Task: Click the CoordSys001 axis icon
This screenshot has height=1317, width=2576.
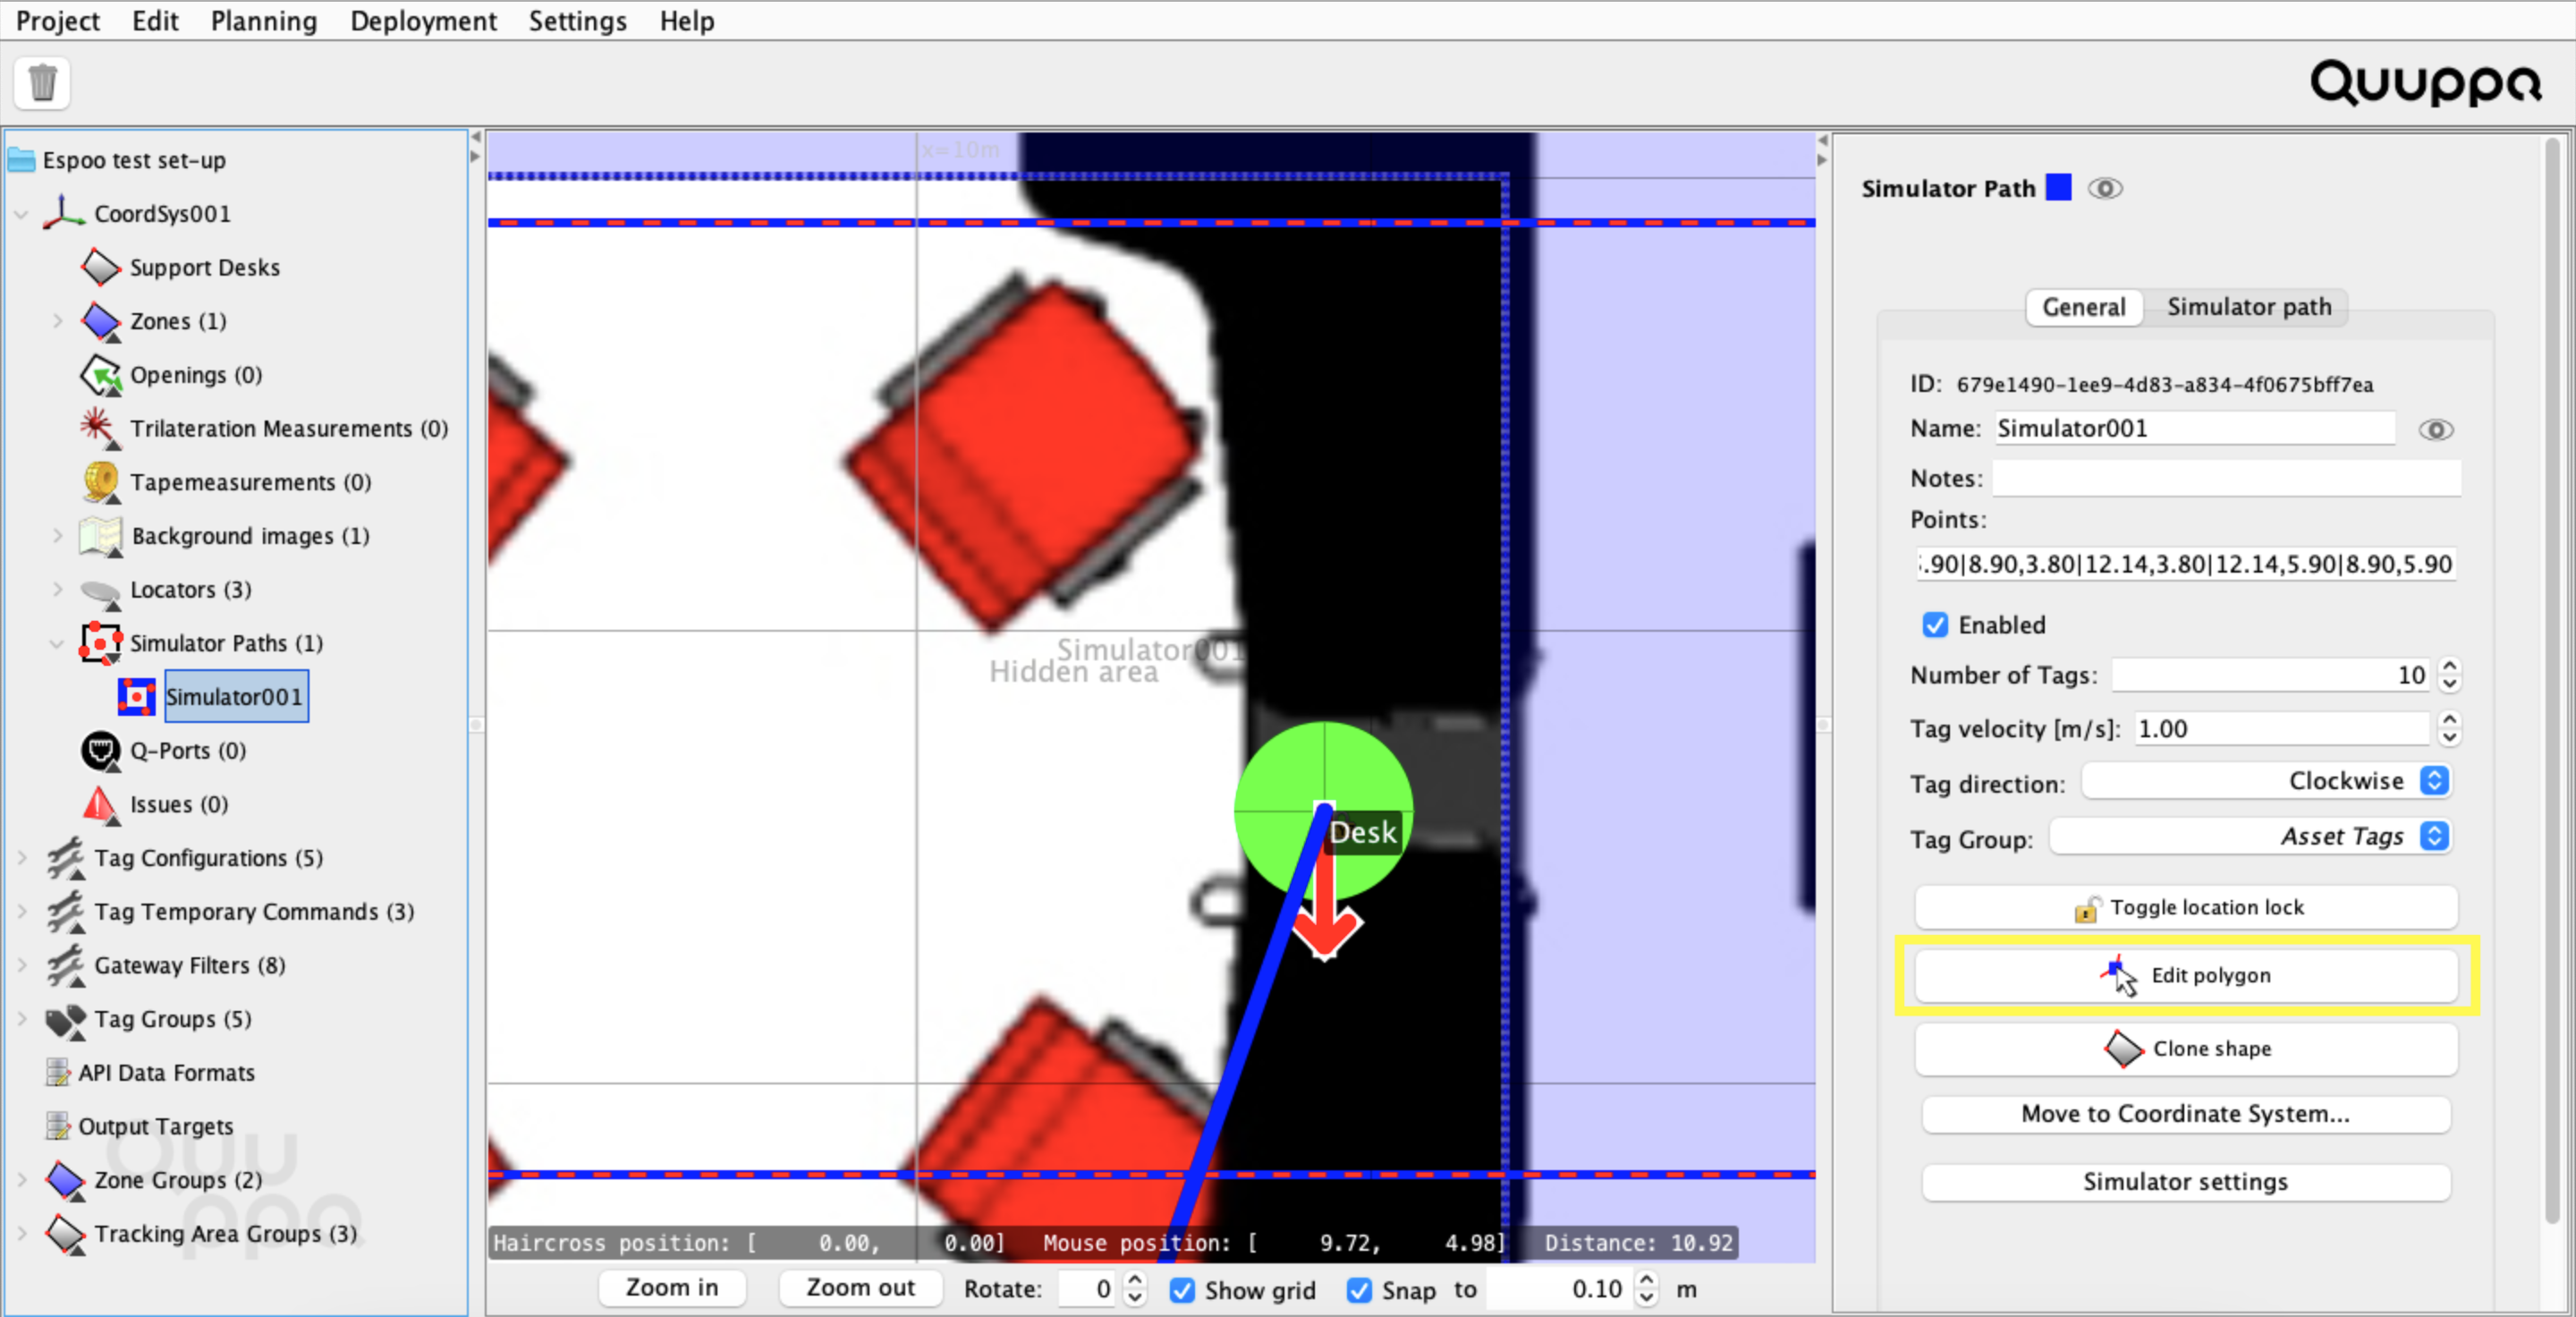Action: [x=64, y=213]
